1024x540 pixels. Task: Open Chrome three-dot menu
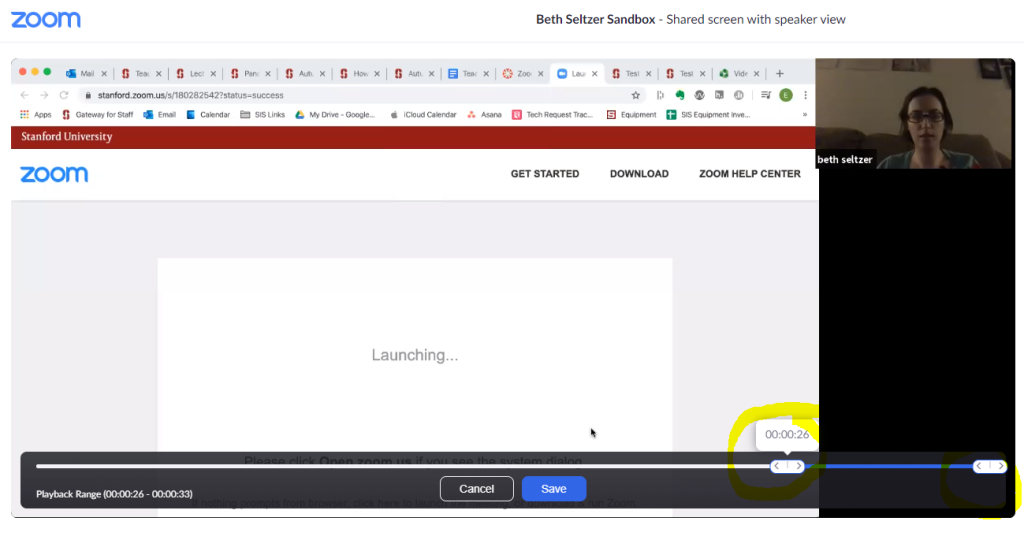[x=805, y=95]
